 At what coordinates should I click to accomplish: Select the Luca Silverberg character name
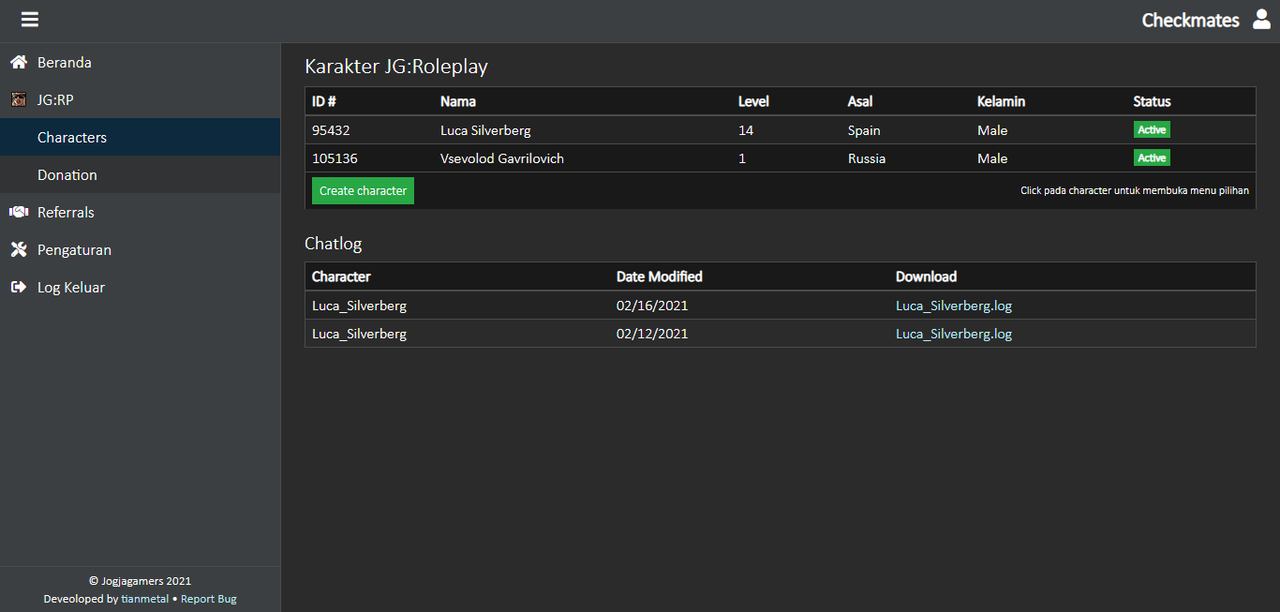[x=485, y=130]
